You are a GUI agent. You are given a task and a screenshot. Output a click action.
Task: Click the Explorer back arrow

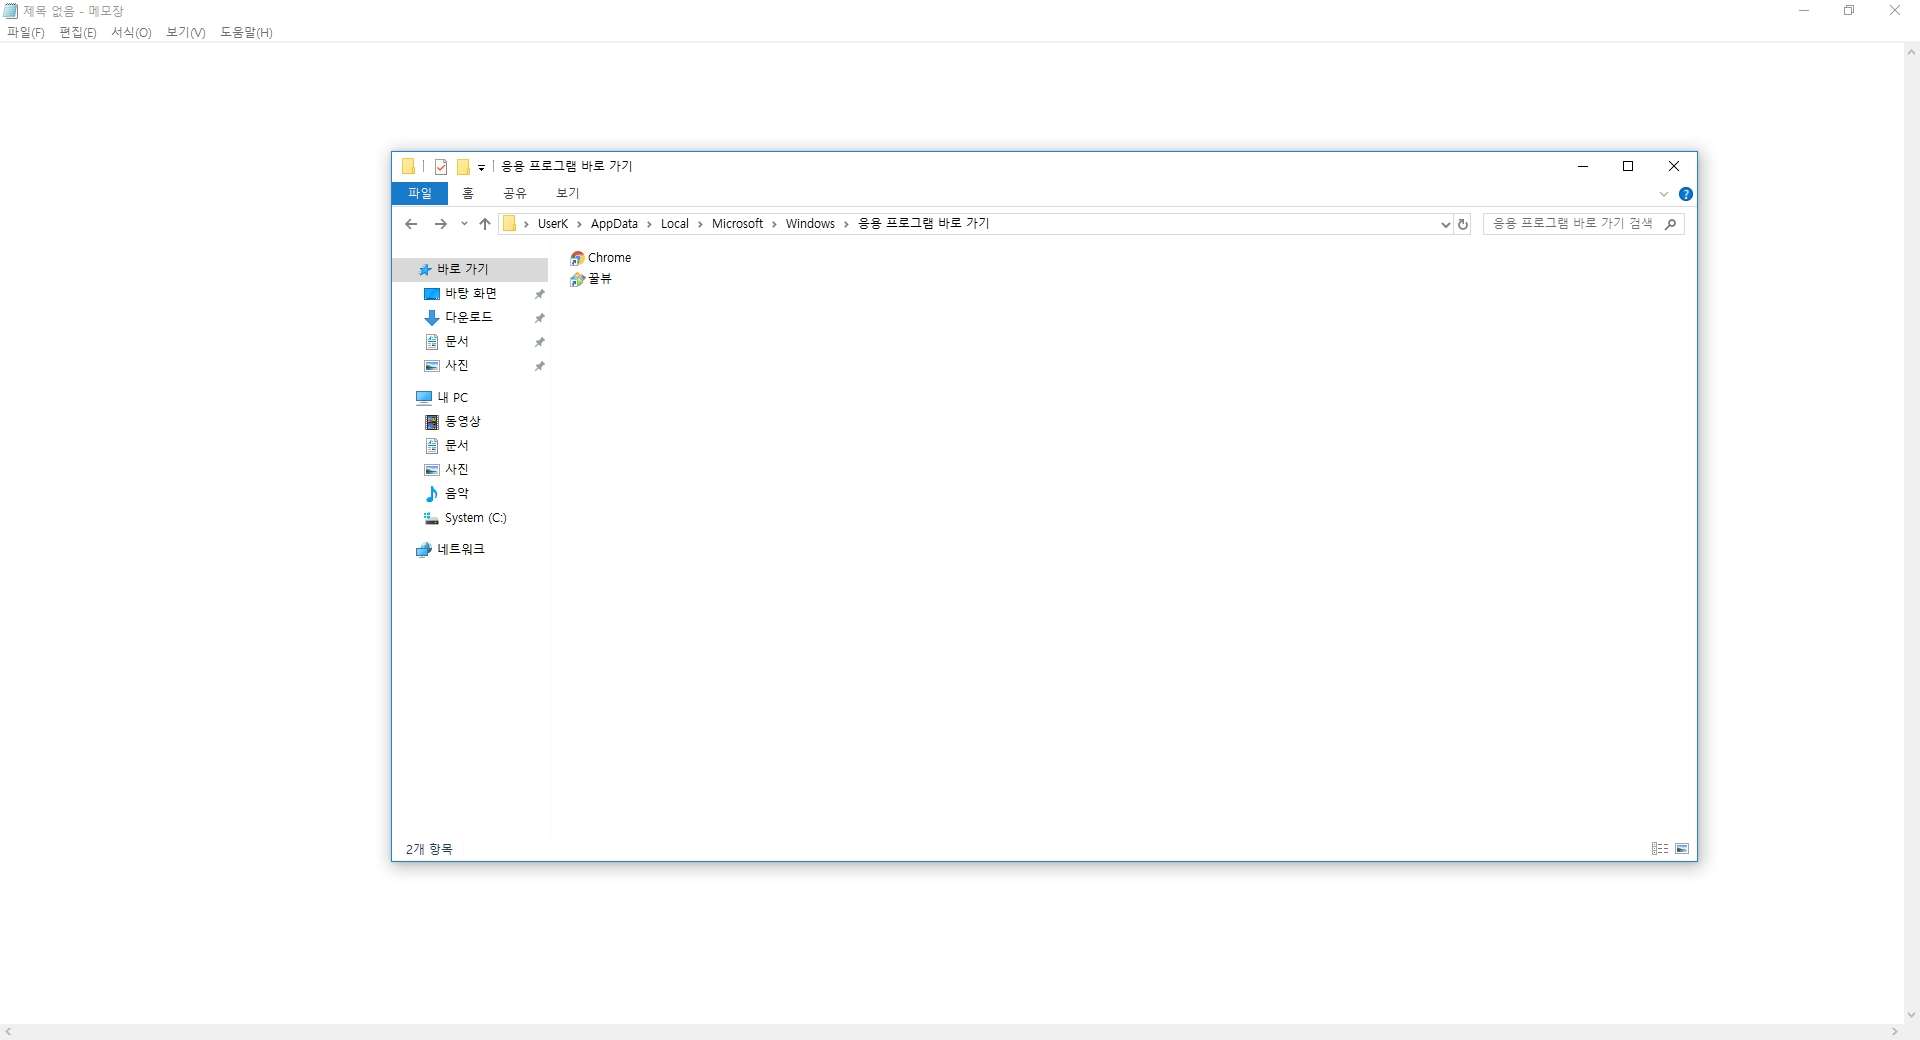pos(411,224)
